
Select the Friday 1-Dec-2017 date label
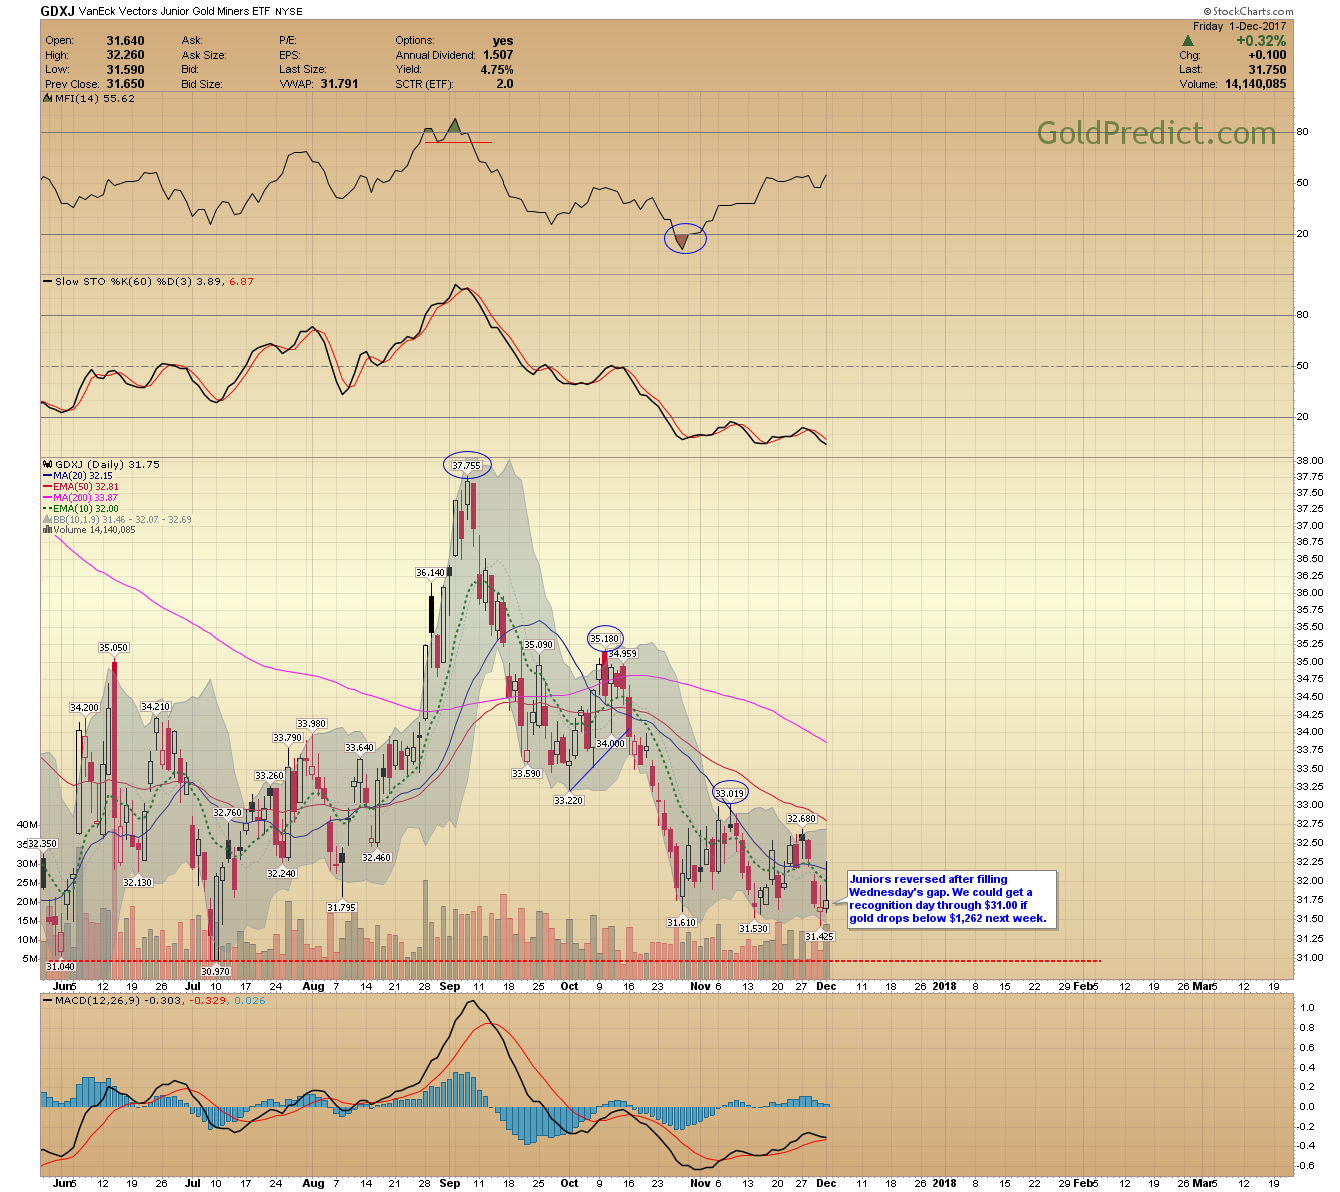tap(1239, 26)
